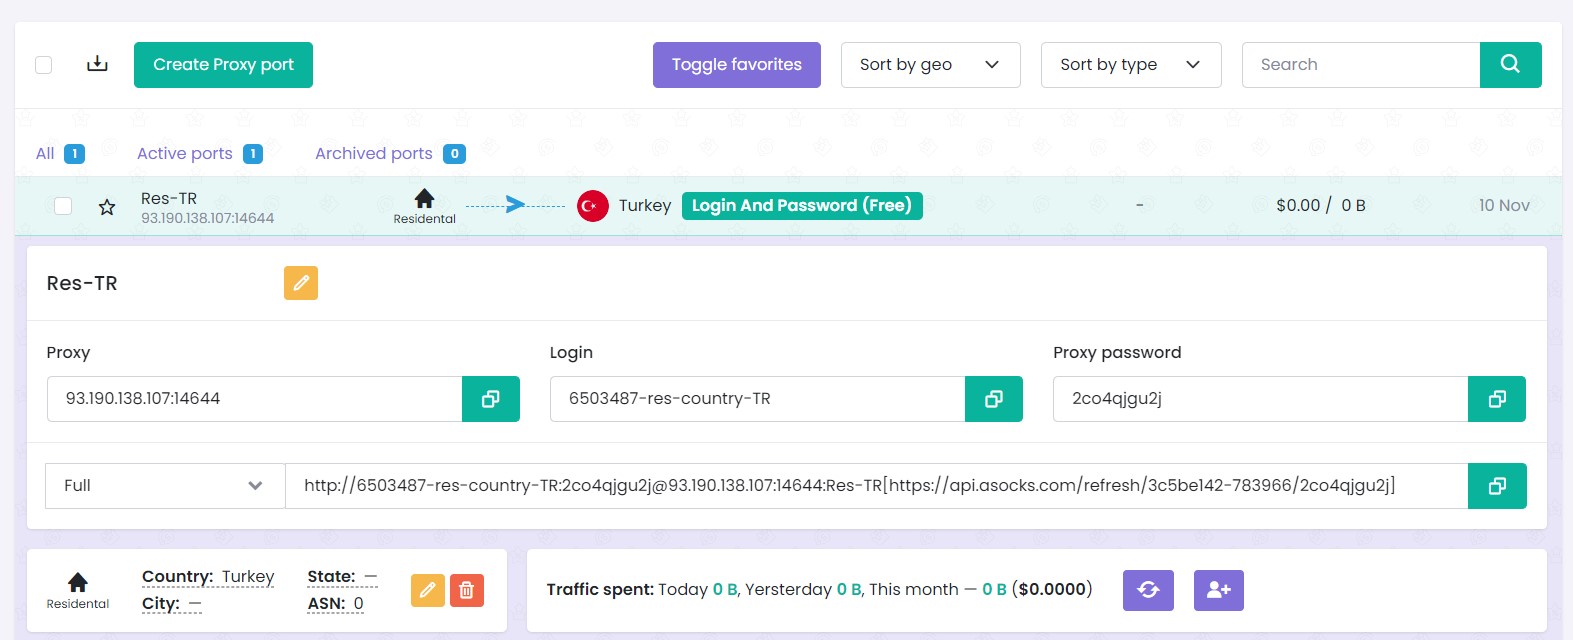The width and height of the screenshot is (1573, 640).
Task: Check the Res-TR row checkbox
Action: 63,206
